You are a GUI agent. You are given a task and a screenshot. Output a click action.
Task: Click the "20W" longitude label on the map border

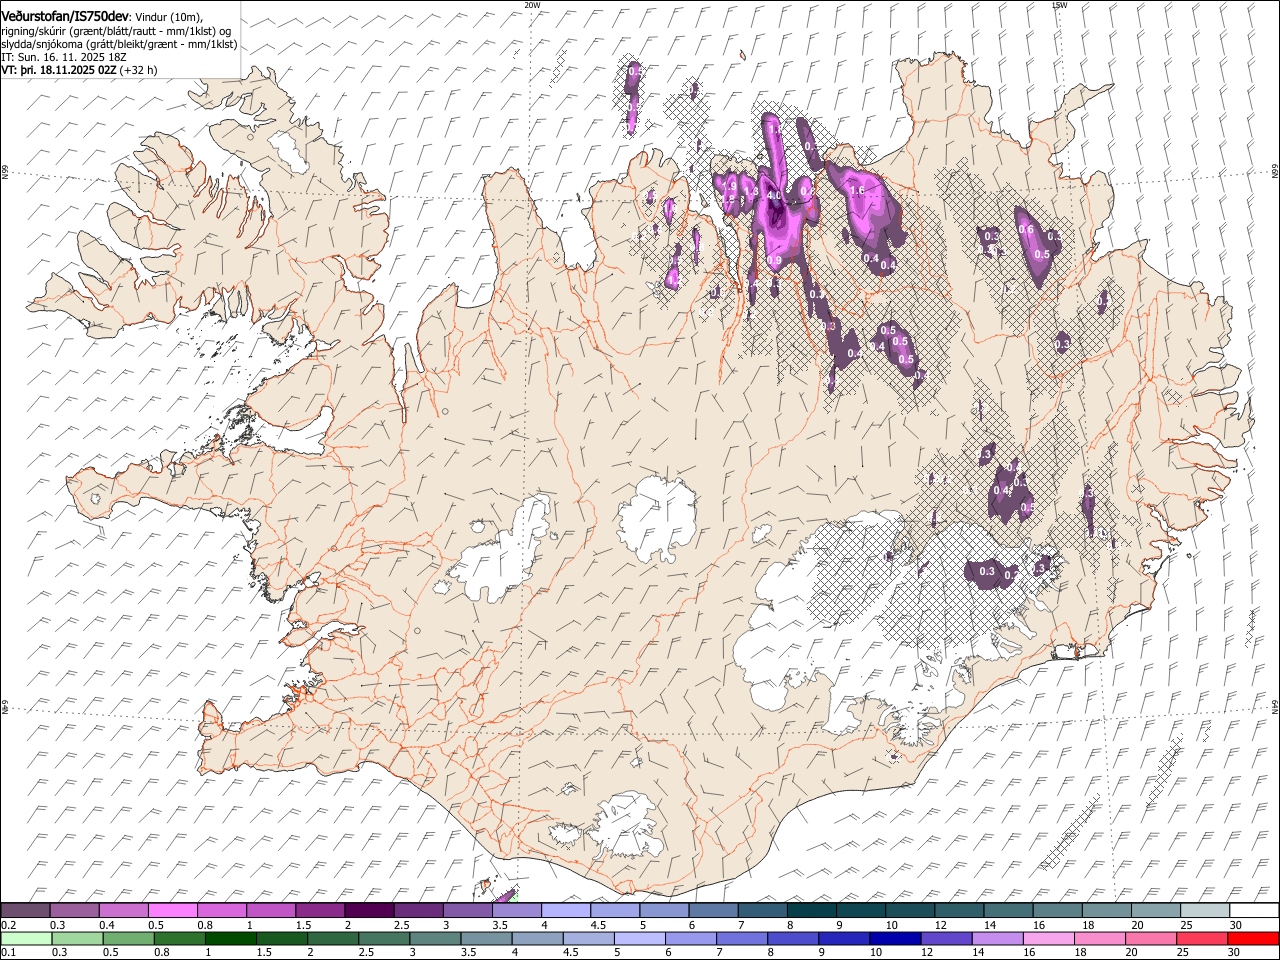click(x=531, y=5)
